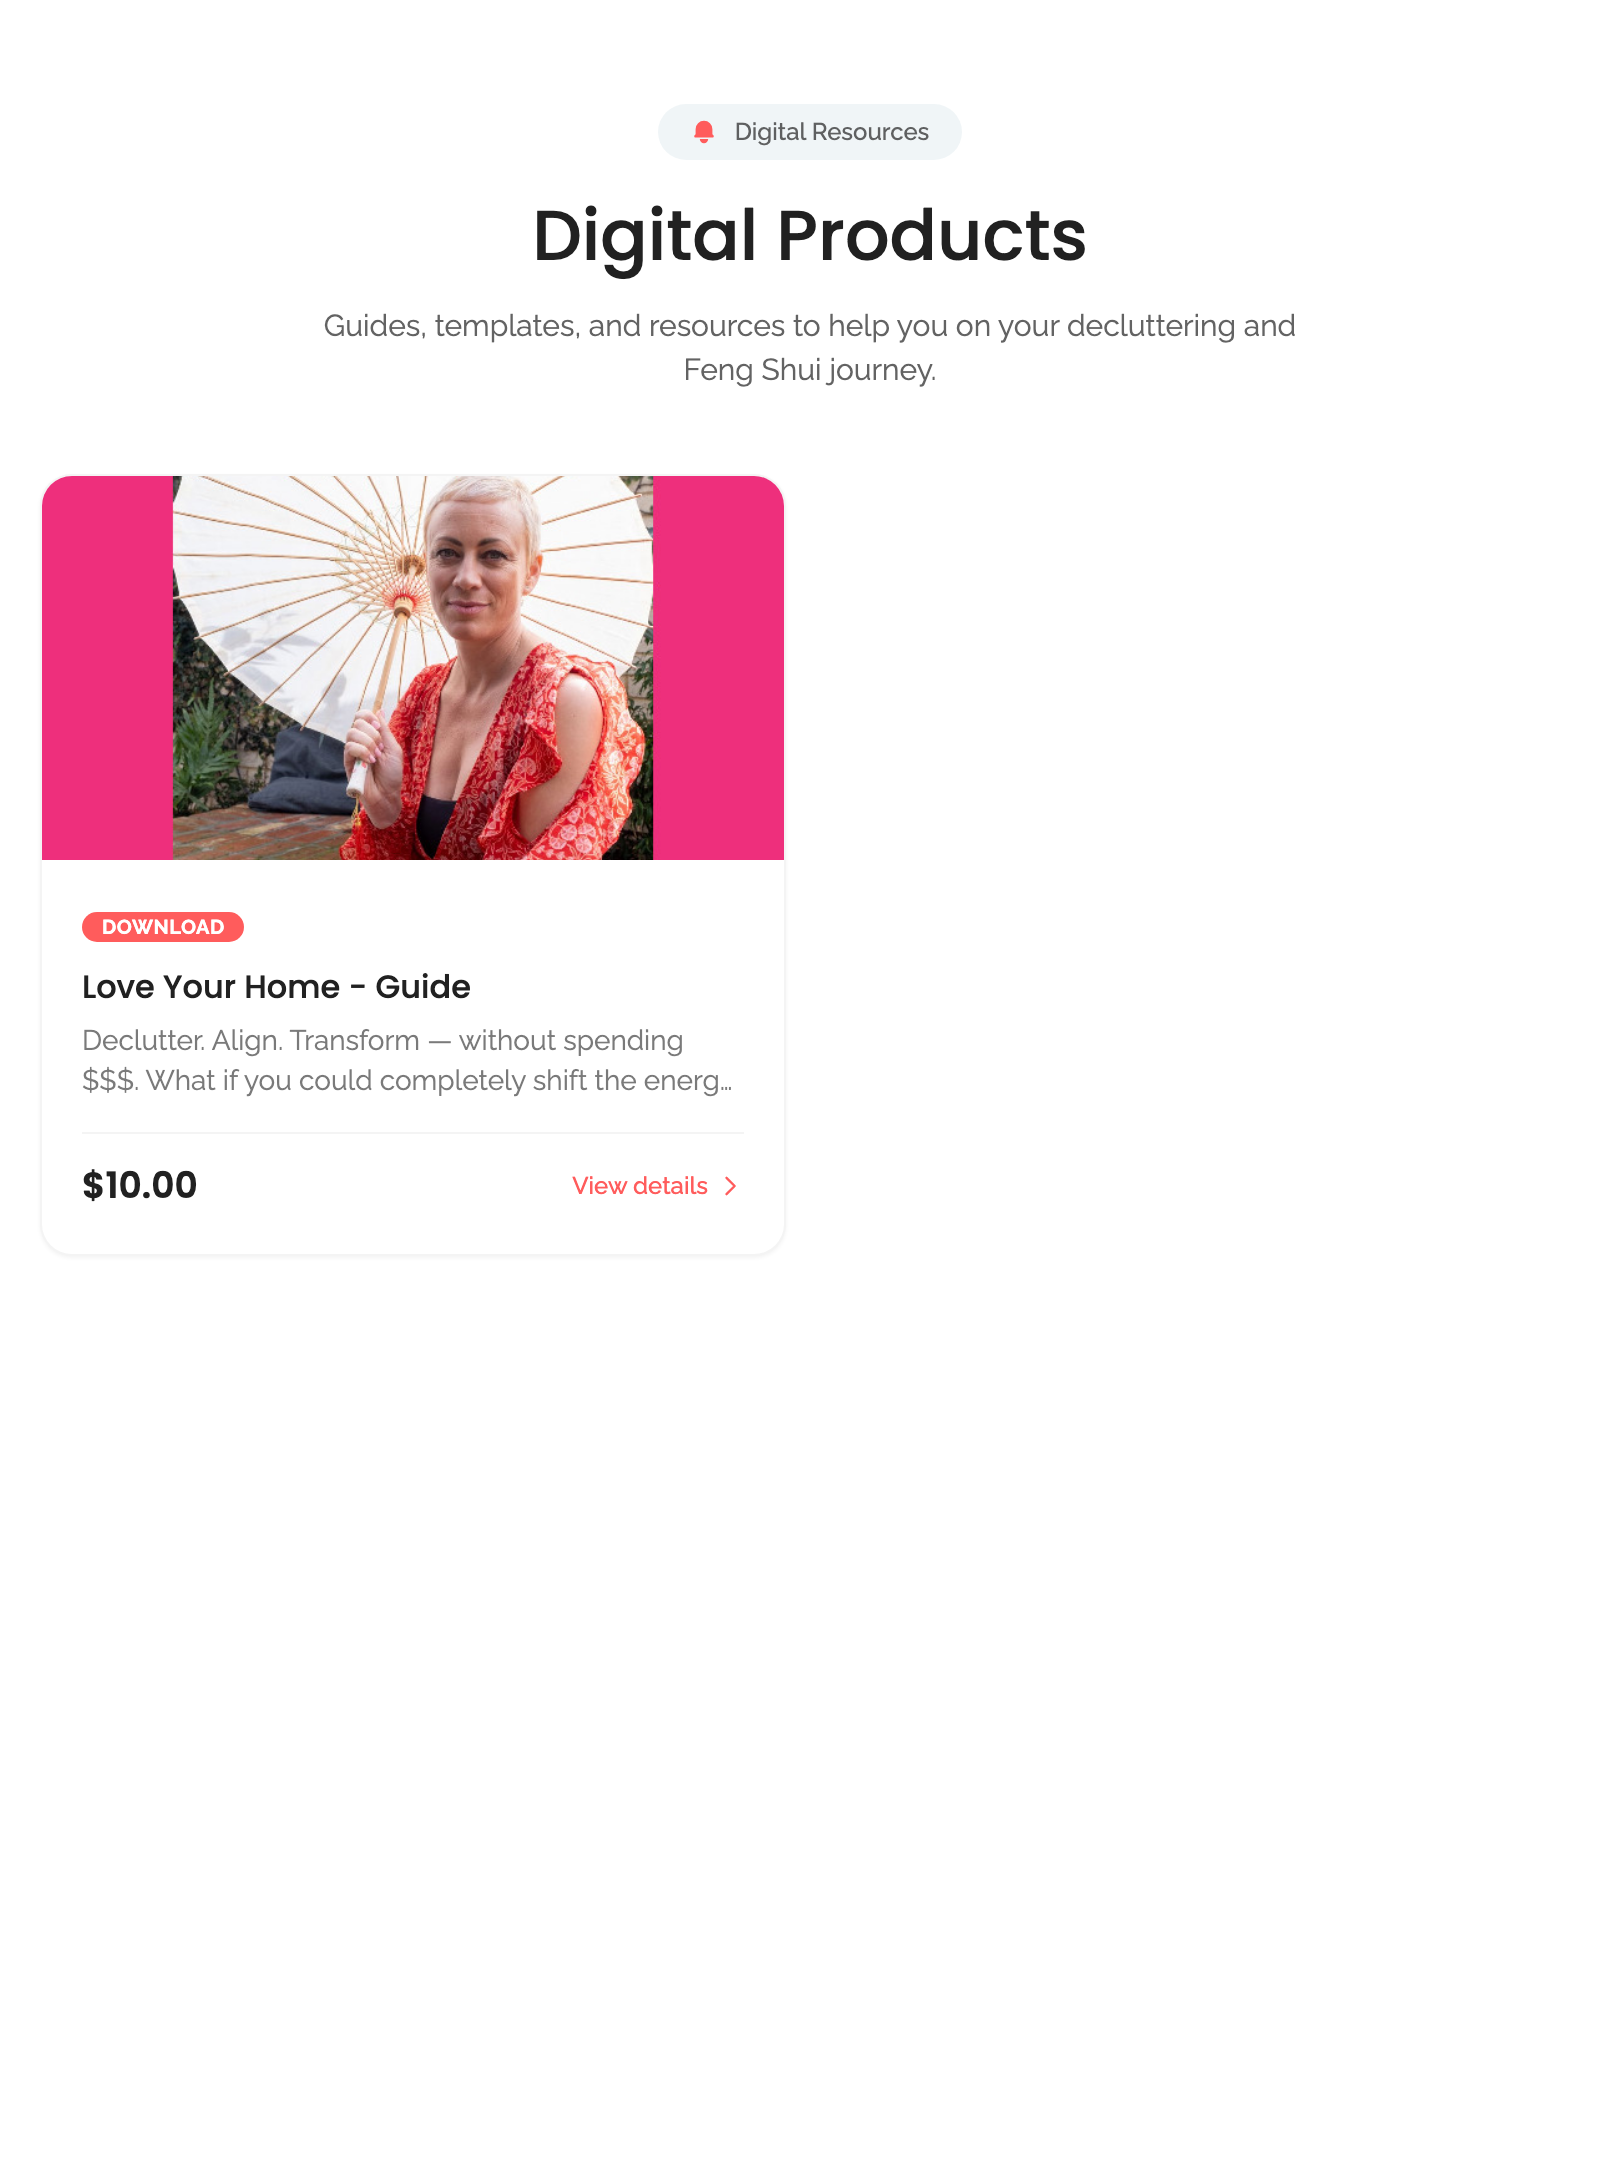Open the Love Your Home - Guide details
The image size is (1620, 2160).
639,1186
